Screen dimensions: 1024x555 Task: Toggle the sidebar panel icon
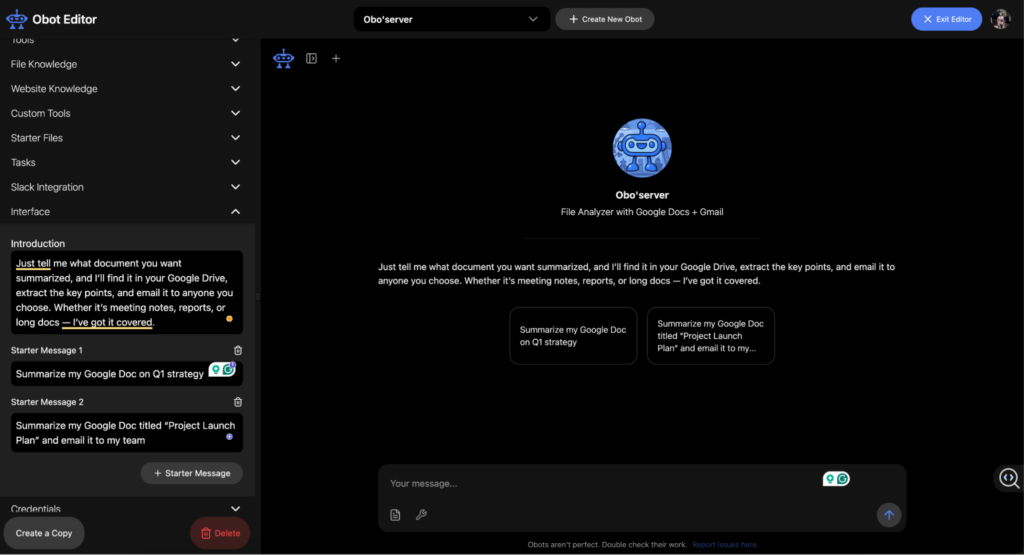tap(312, 59)
